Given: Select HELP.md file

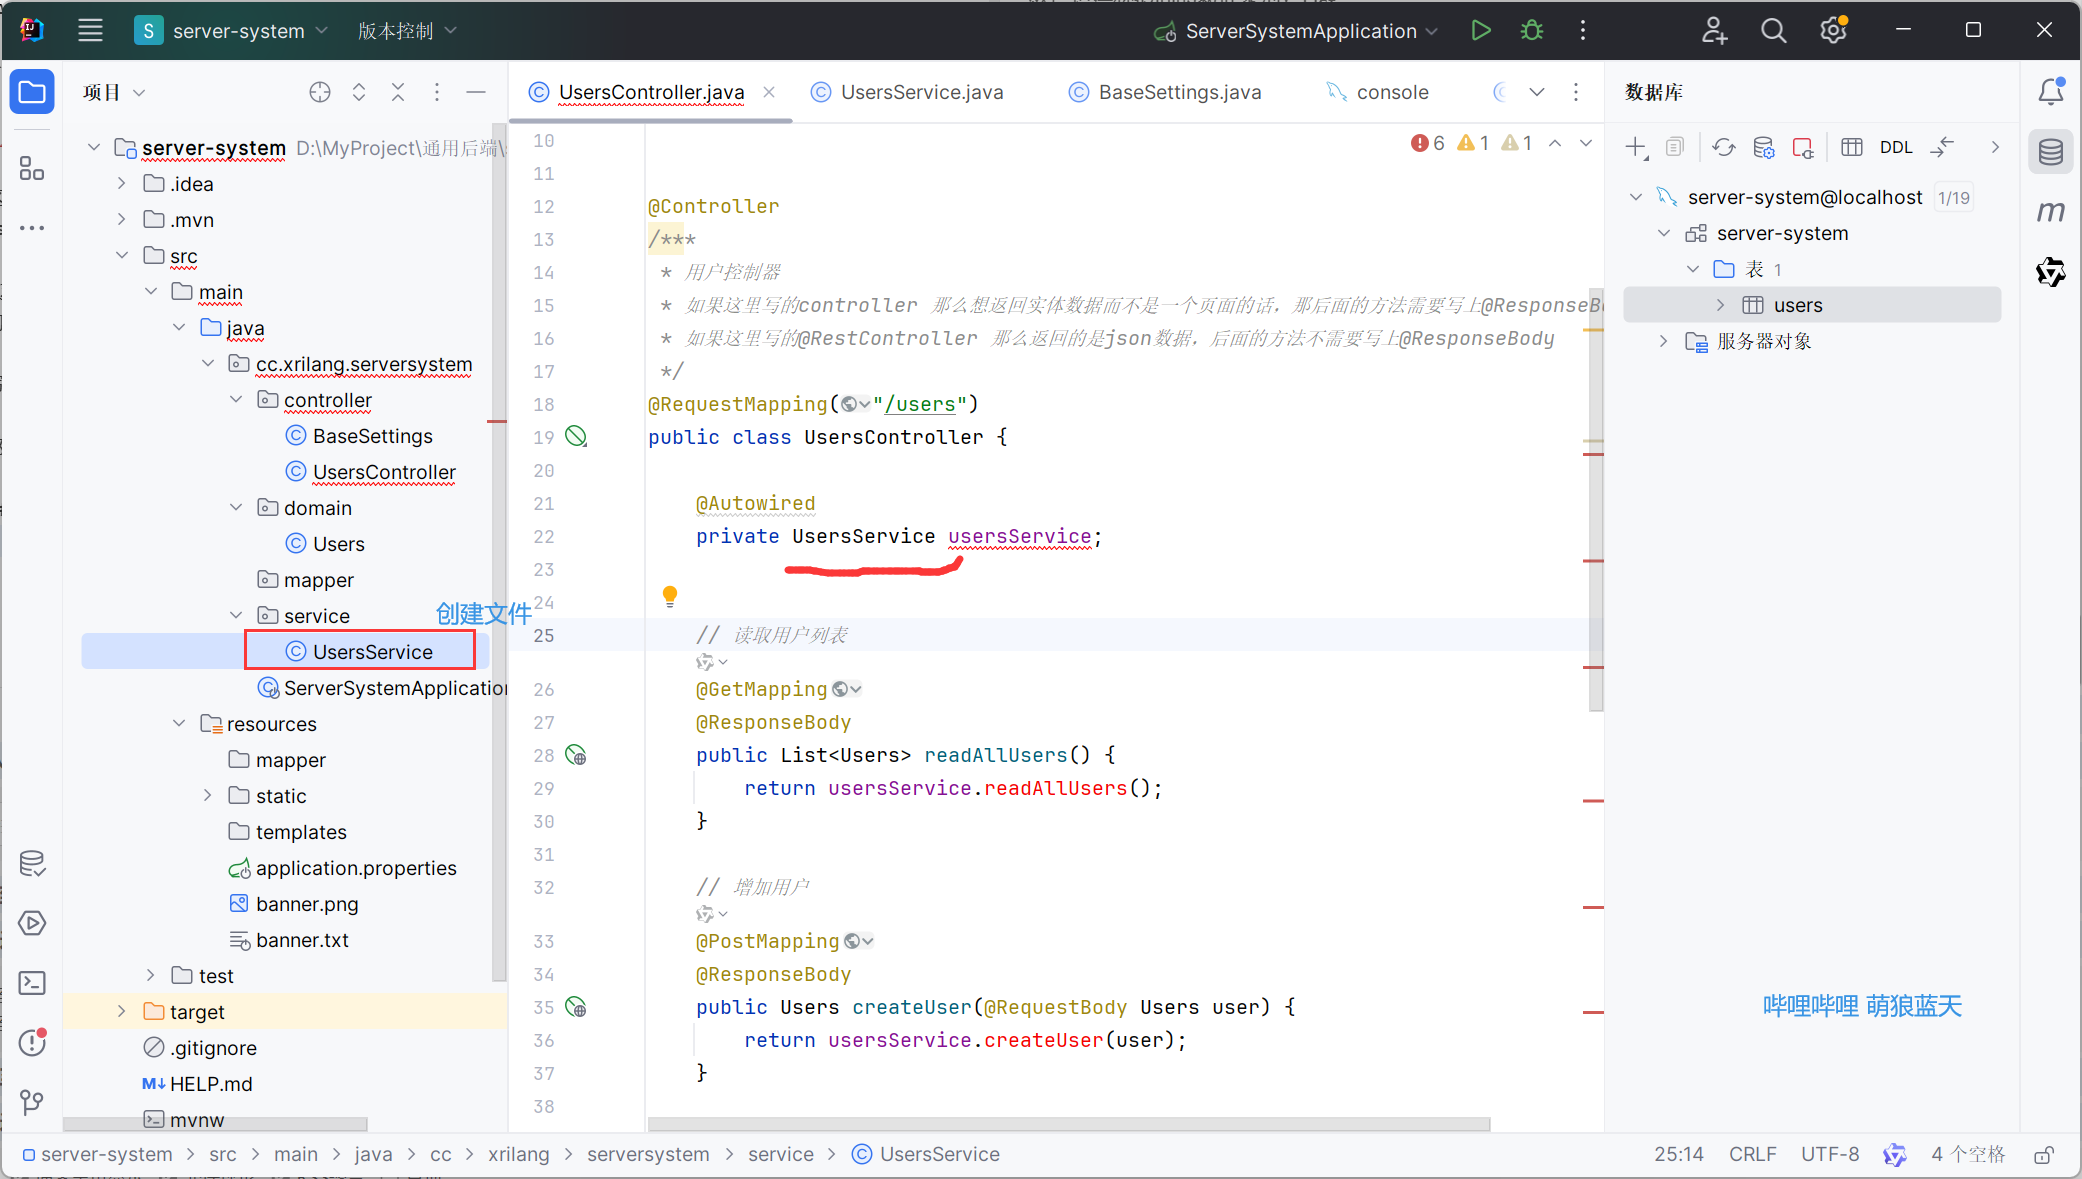Looking at the screenshot, I should [197, 1084].
